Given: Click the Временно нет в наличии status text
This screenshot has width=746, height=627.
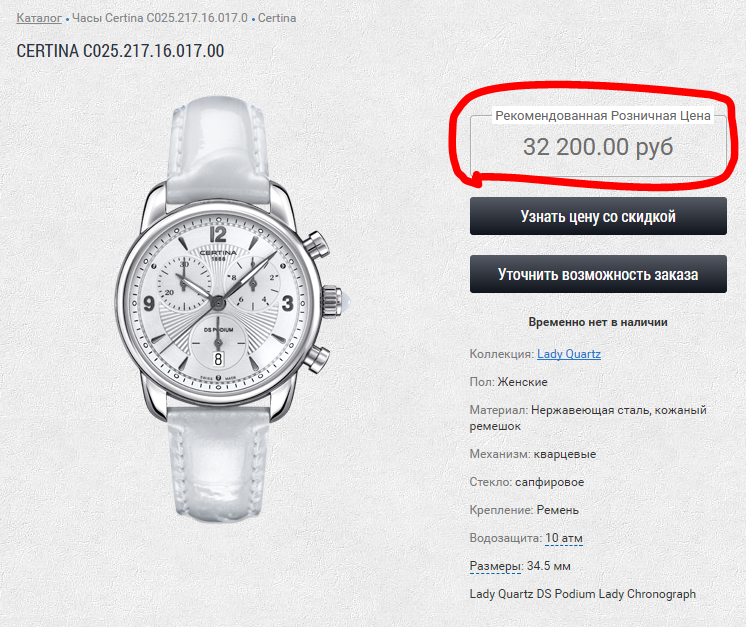Looking at the screenshot, I should [598, 322].
